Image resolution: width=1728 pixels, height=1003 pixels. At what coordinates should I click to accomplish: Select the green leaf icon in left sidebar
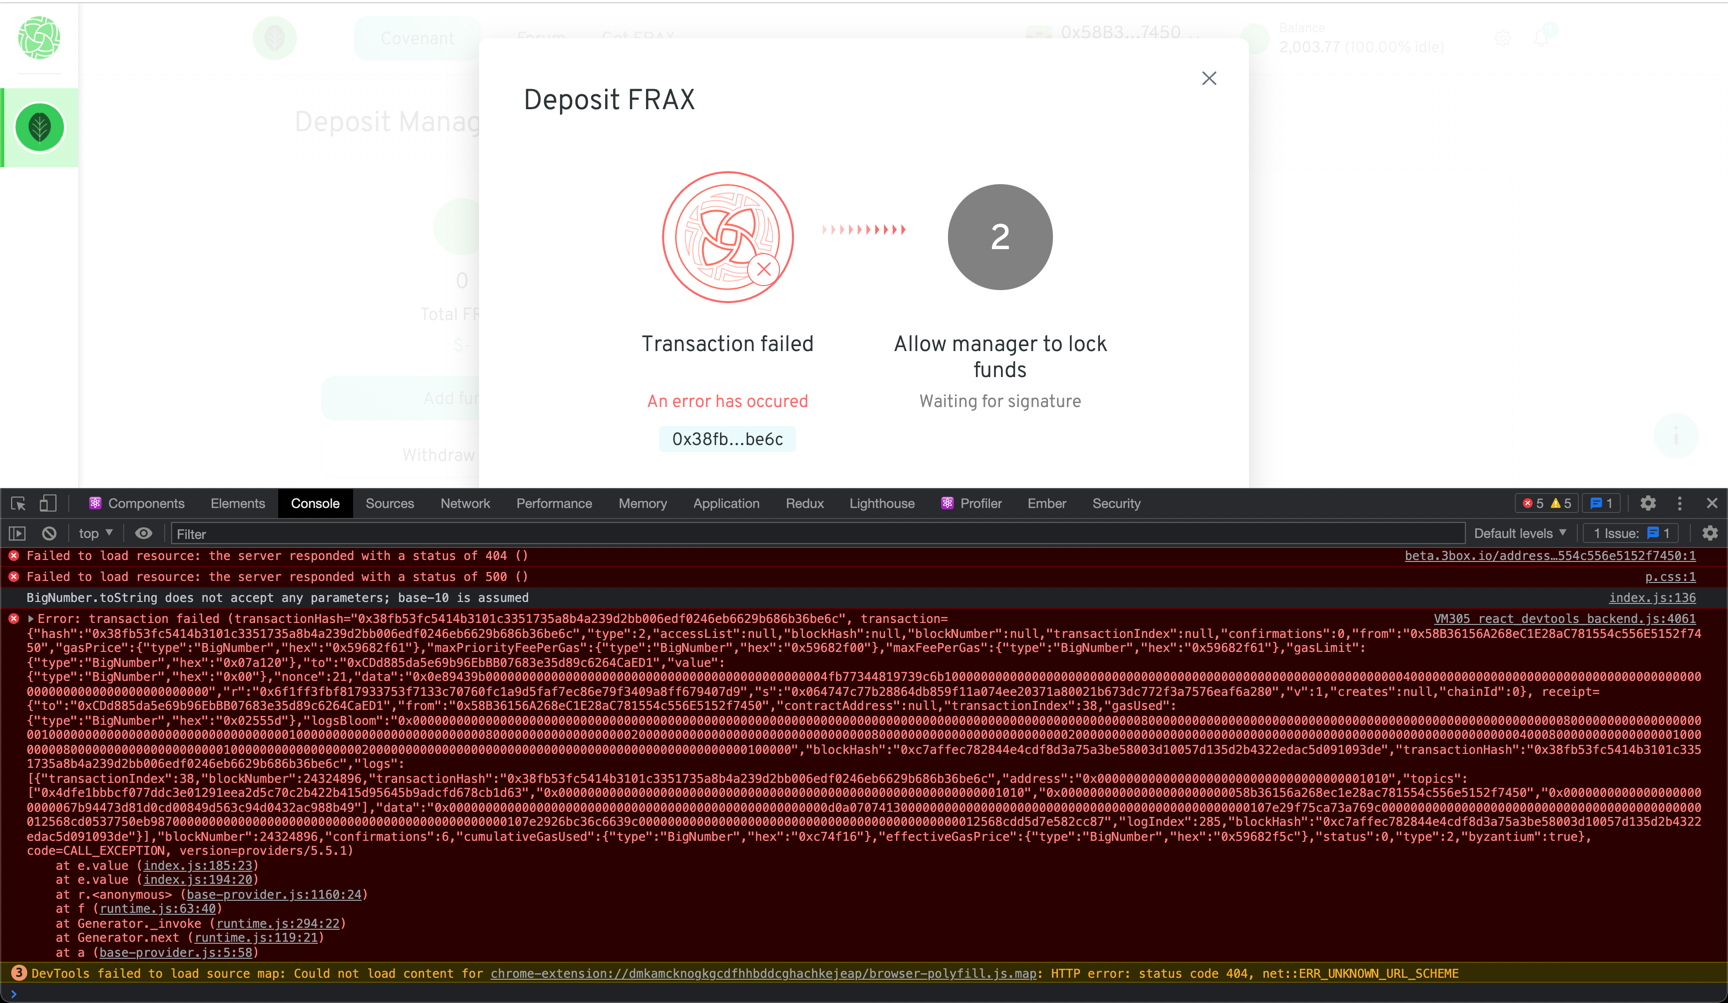39,127
